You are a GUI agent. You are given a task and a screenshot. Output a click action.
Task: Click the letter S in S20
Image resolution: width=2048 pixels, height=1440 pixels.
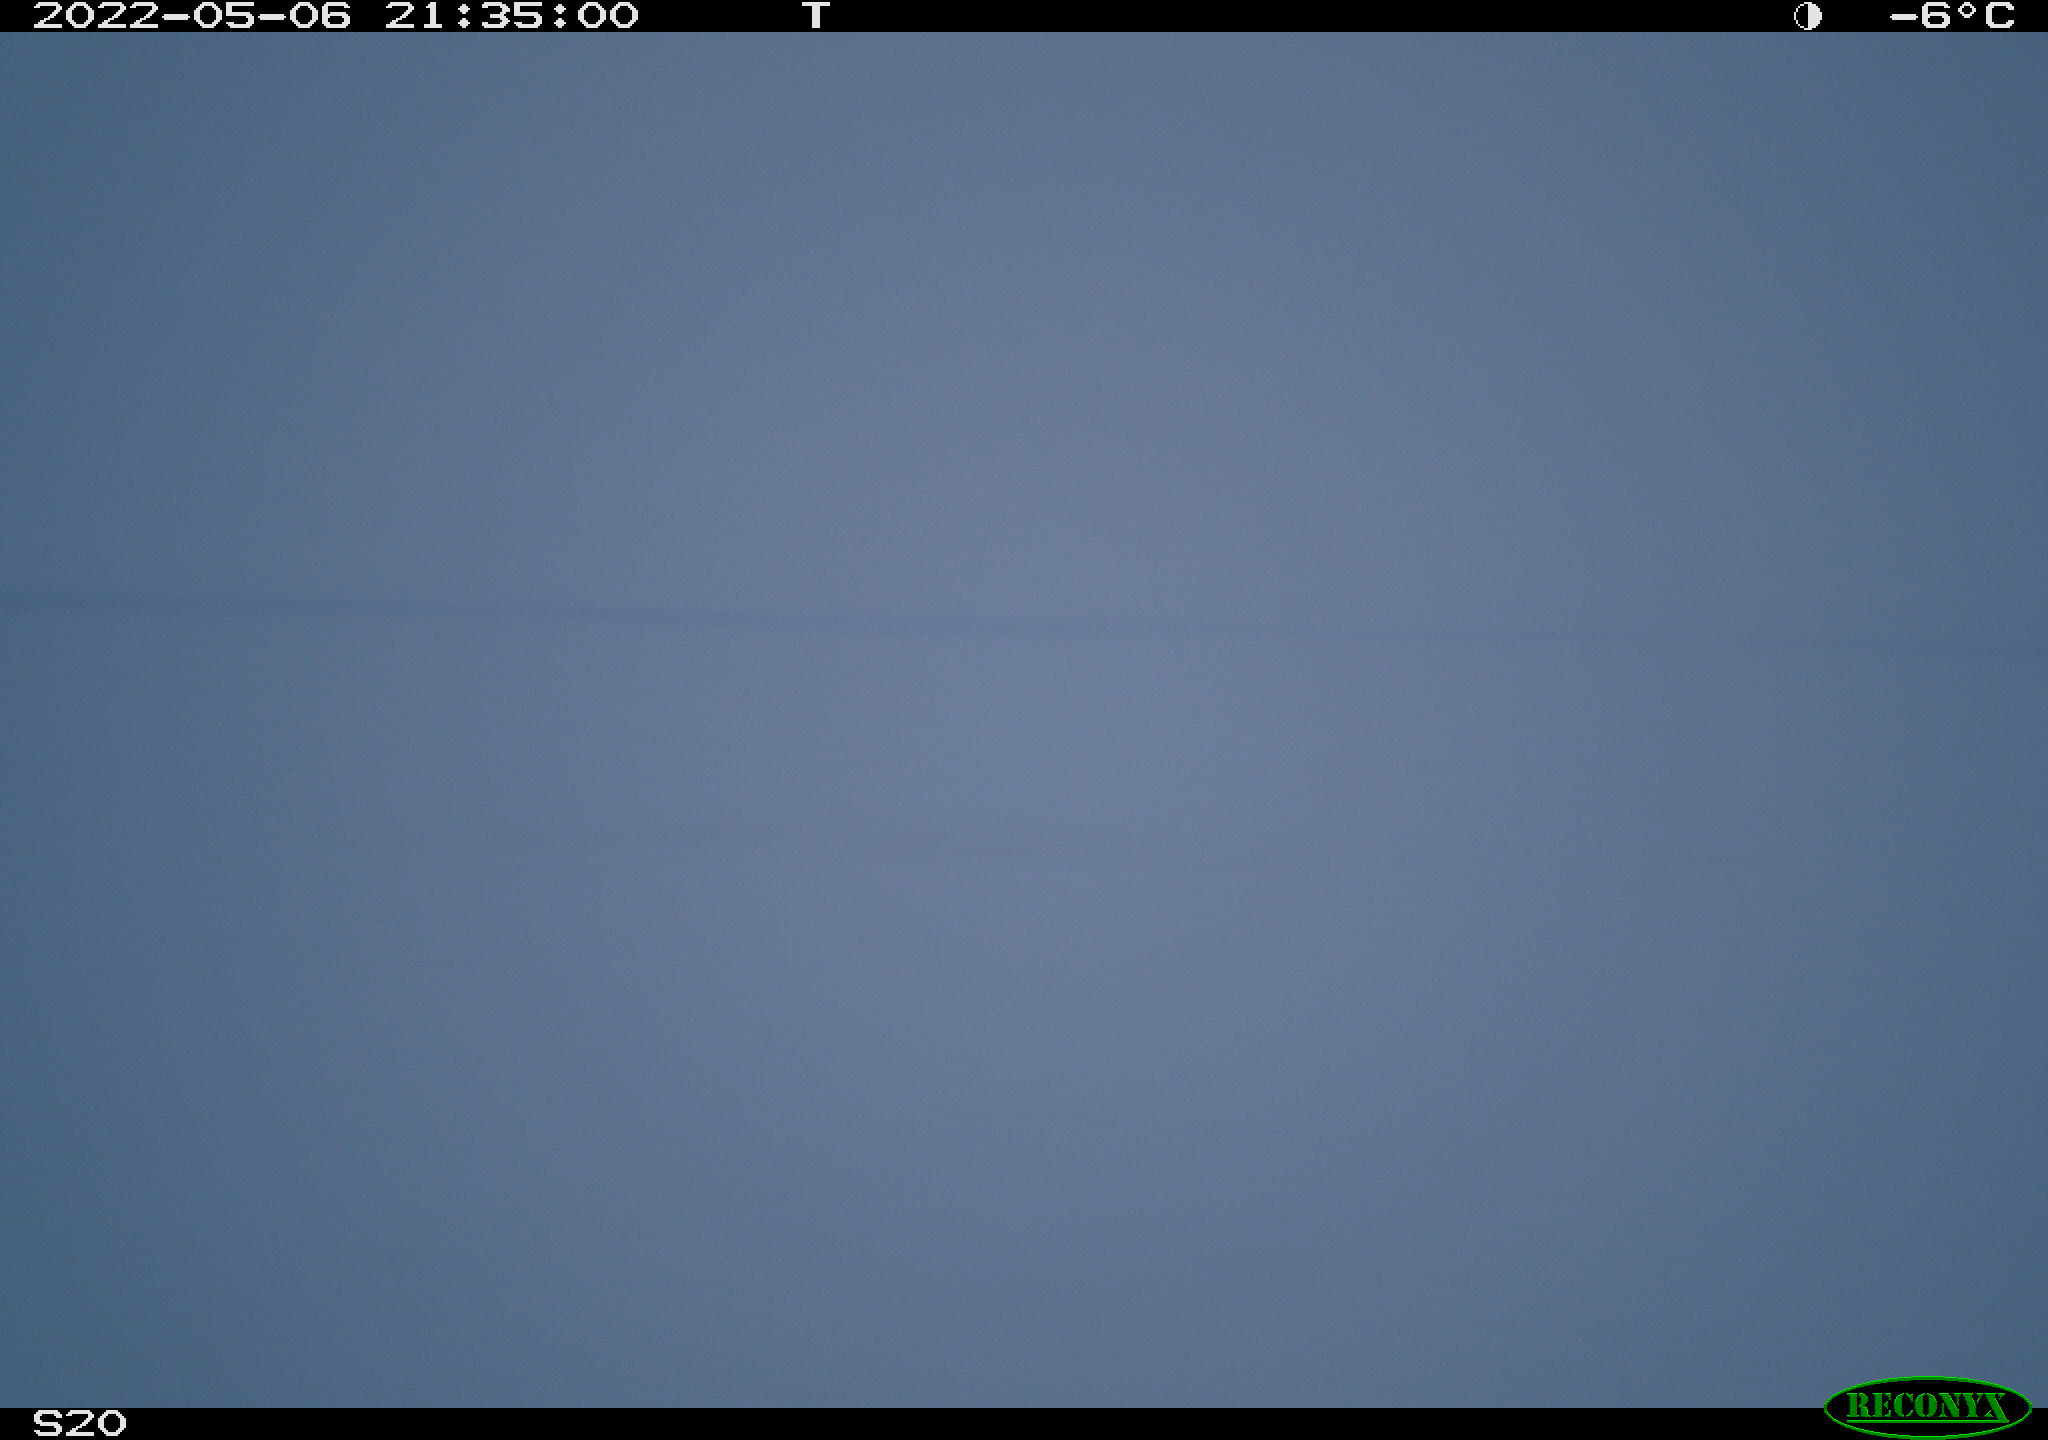point(47,1423)
